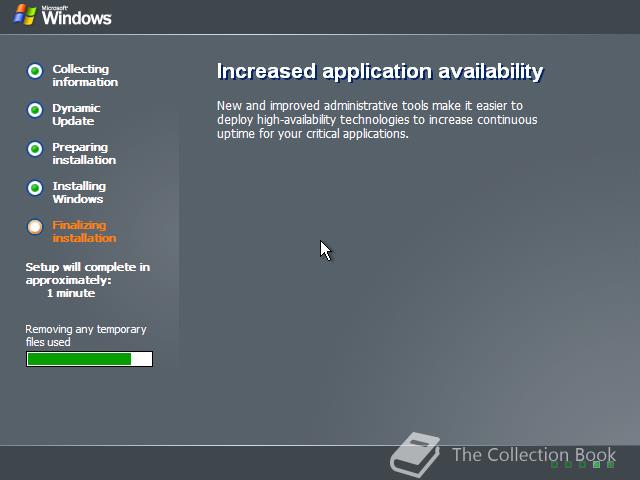Click the "Removing any temporary files used" status
Screen dimensions: 640x480
[86, 336]
